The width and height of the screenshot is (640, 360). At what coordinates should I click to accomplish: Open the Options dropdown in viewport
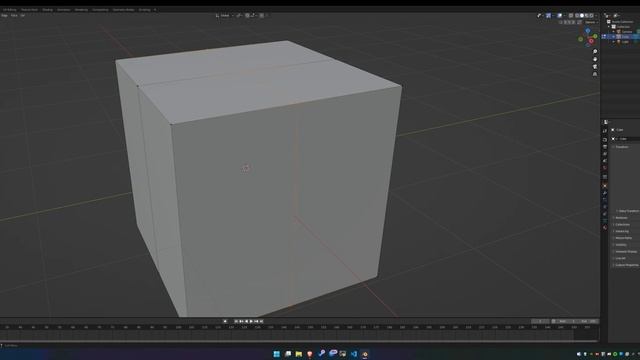pos(591,22)
